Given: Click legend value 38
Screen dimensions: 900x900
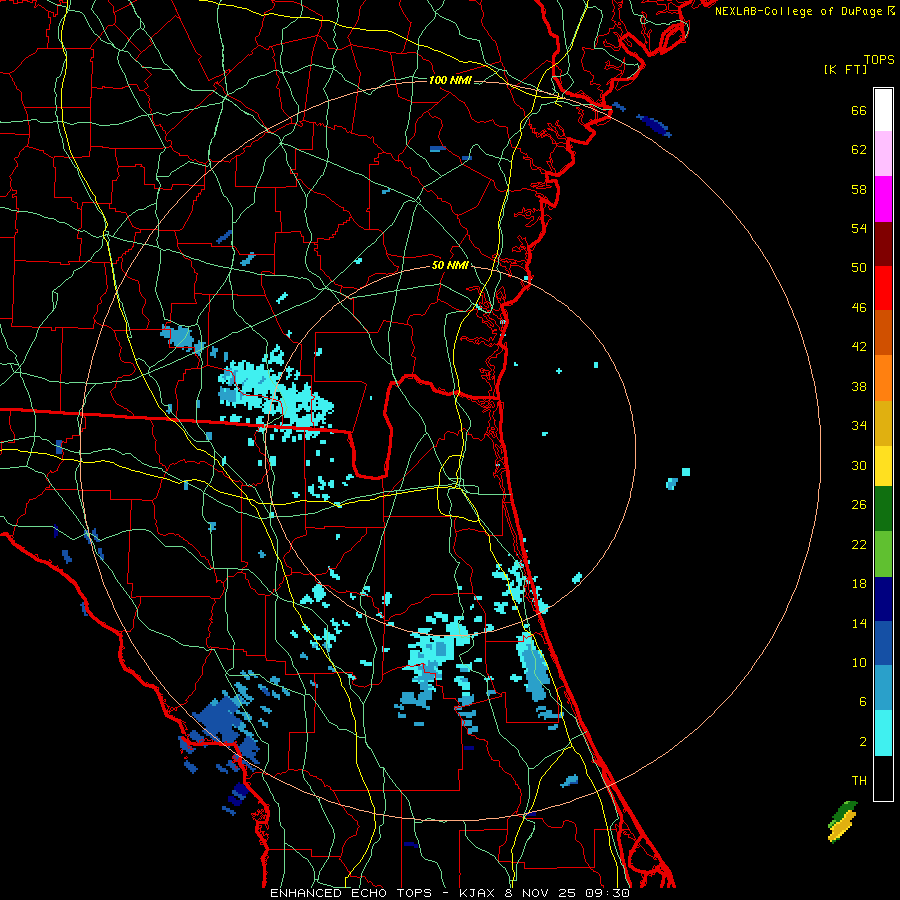Looking at the screenshot, I should coord(859,386).
